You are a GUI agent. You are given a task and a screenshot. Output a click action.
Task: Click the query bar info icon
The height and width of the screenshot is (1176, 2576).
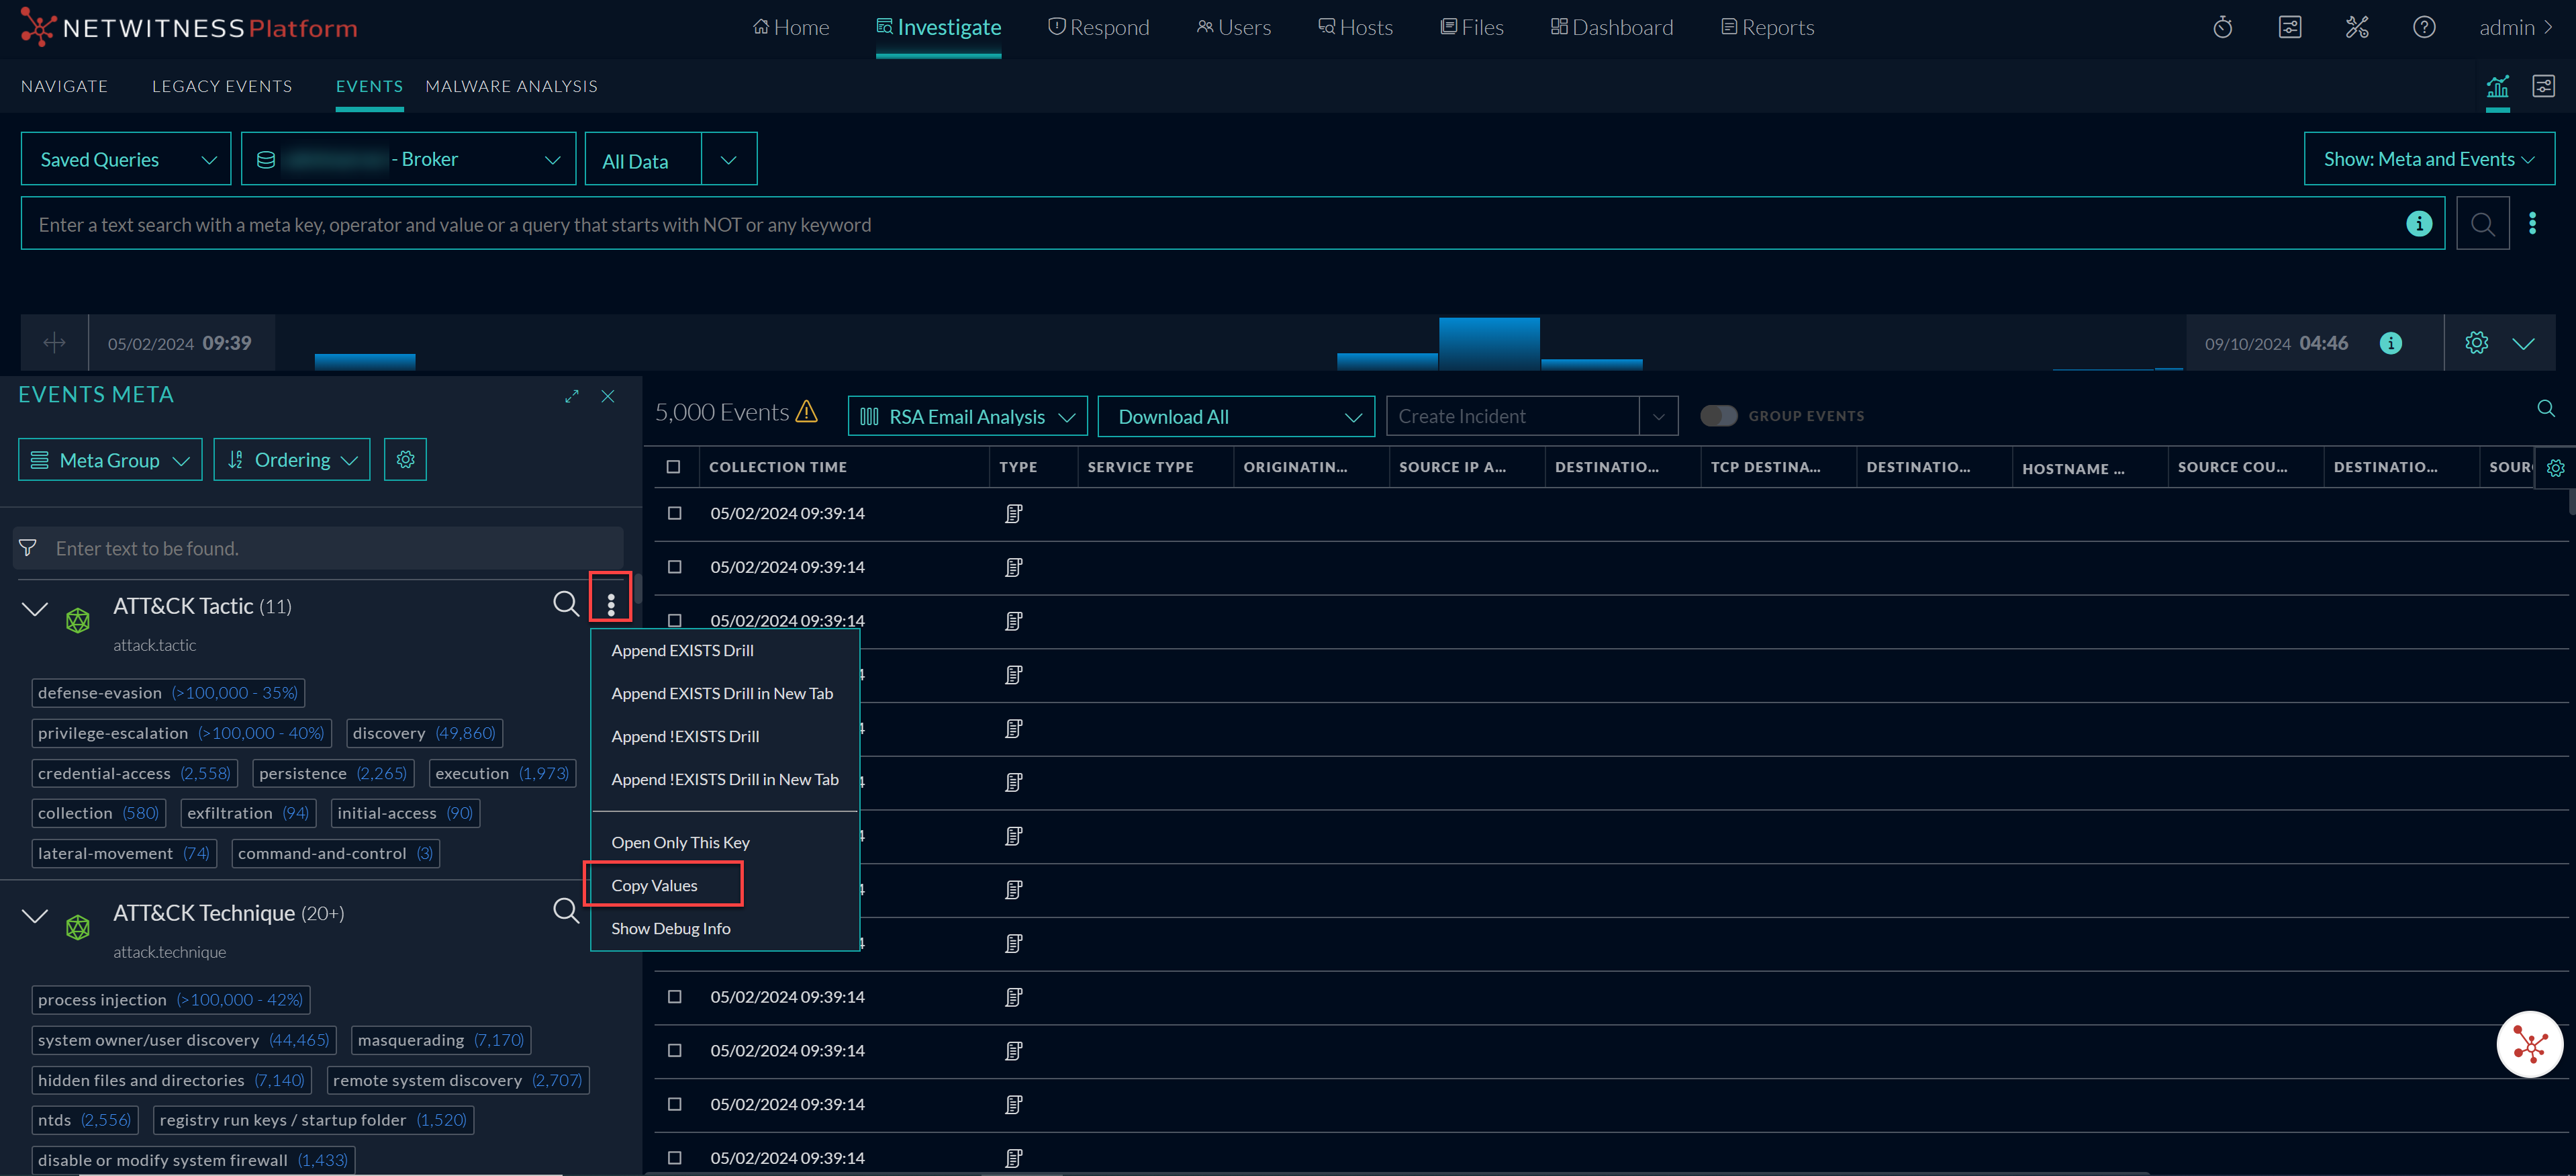(2418, 224)
